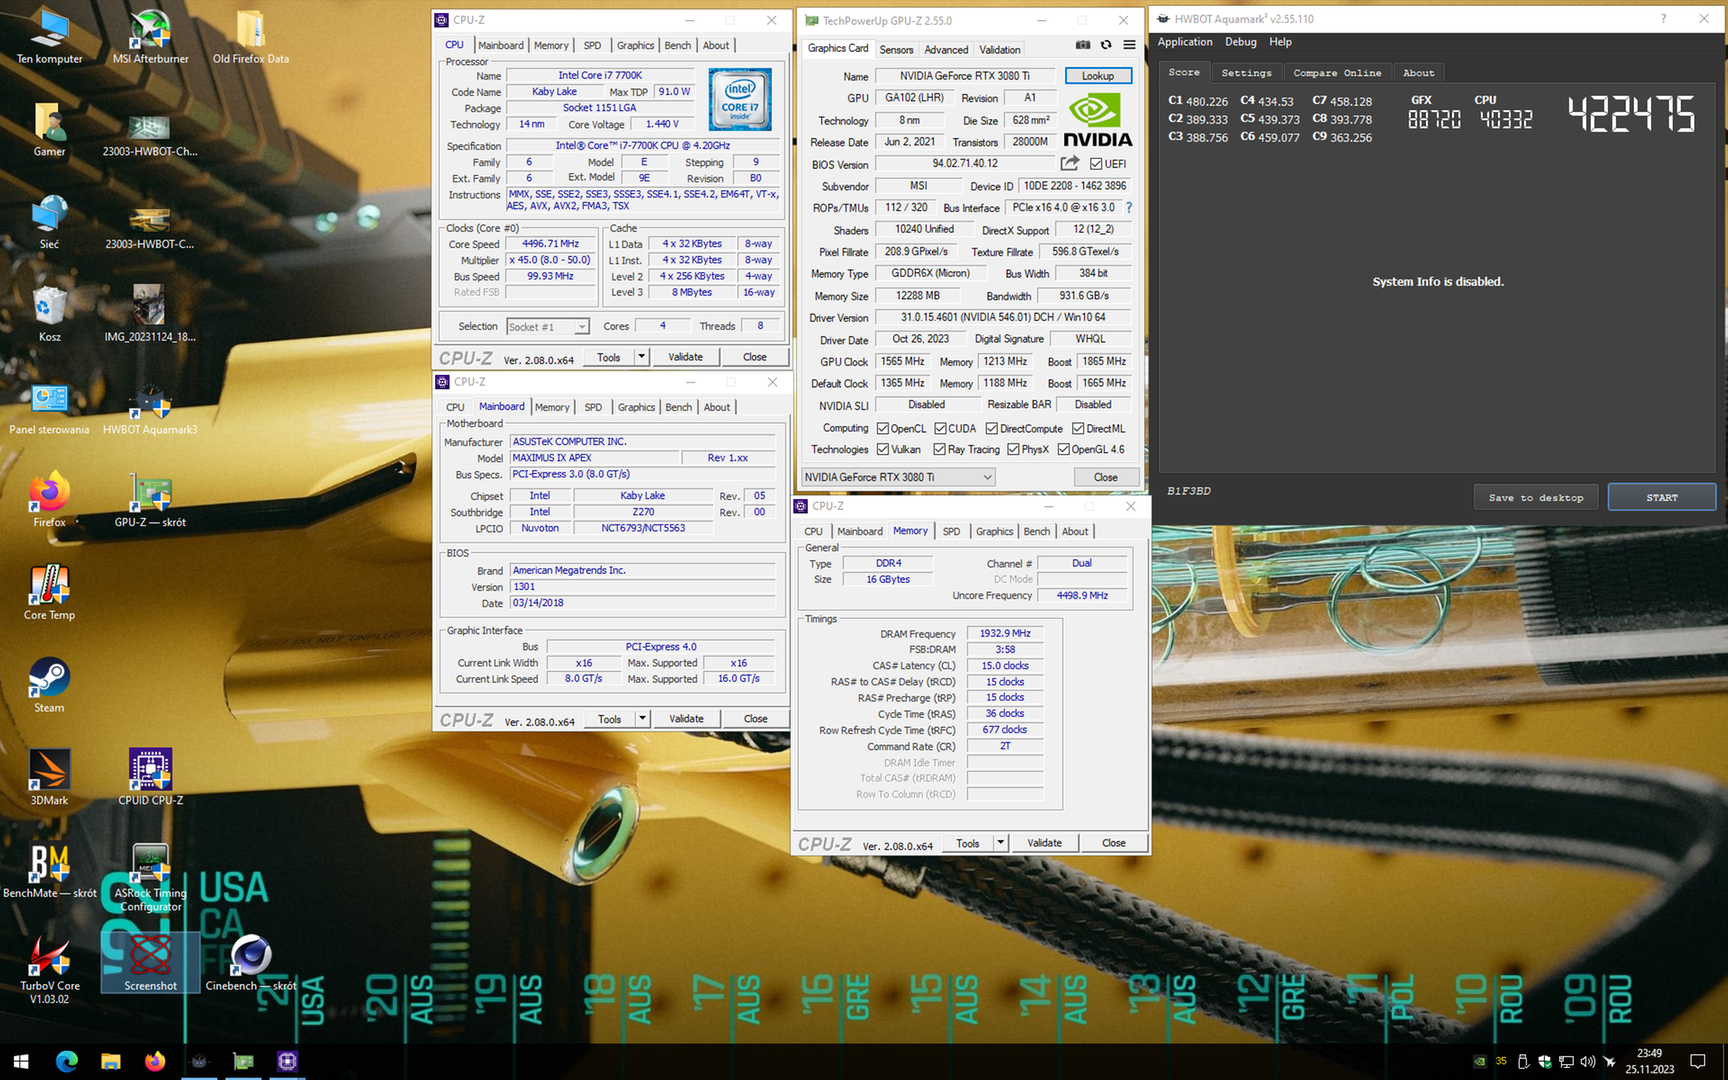1728x1080 pixels.
Task: Click the Windows Start button
Action: click(21, 1061)
